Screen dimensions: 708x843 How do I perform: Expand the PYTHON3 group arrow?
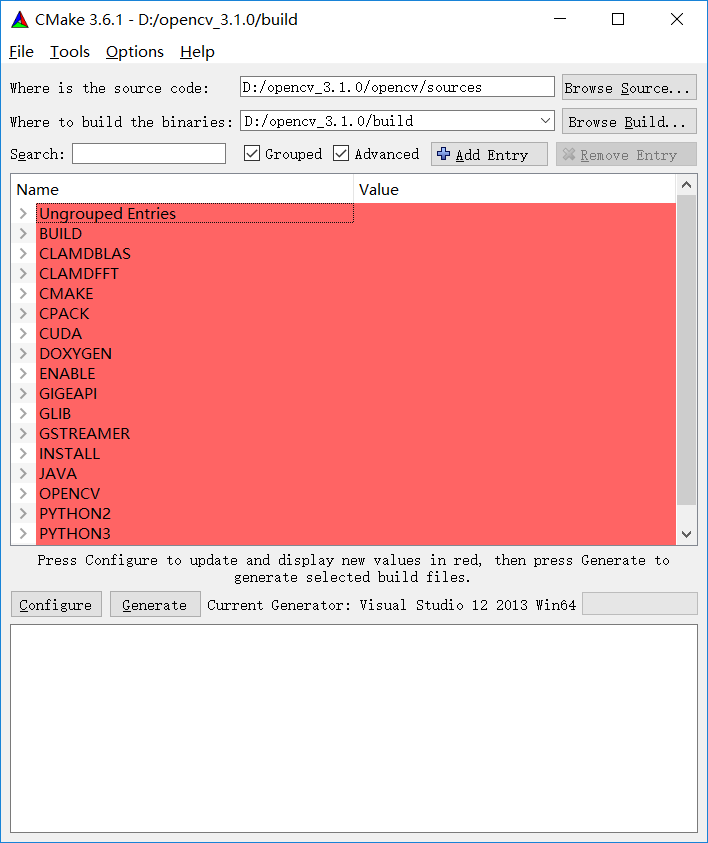(23, 533)
